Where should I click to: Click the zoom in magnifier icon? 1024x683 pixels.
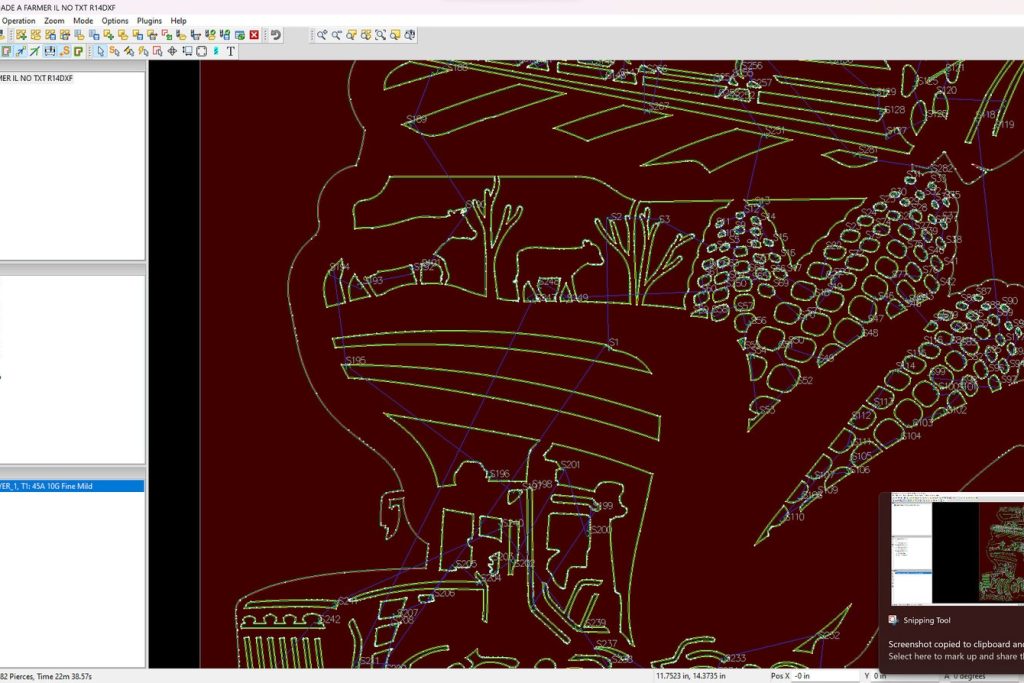click(x=322, y=35)
